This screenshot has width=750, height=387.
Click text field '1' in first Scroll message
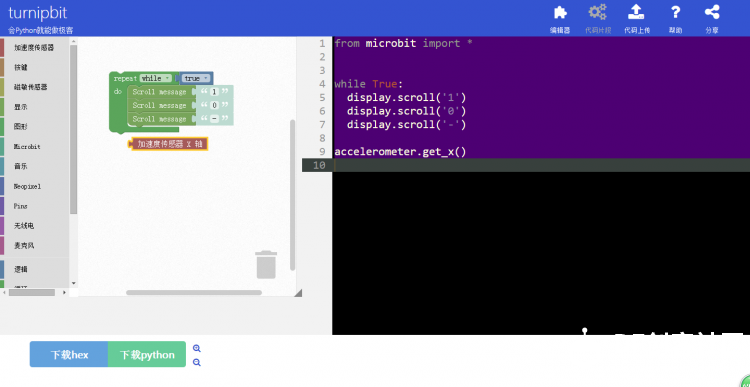(x=214, y=91)
